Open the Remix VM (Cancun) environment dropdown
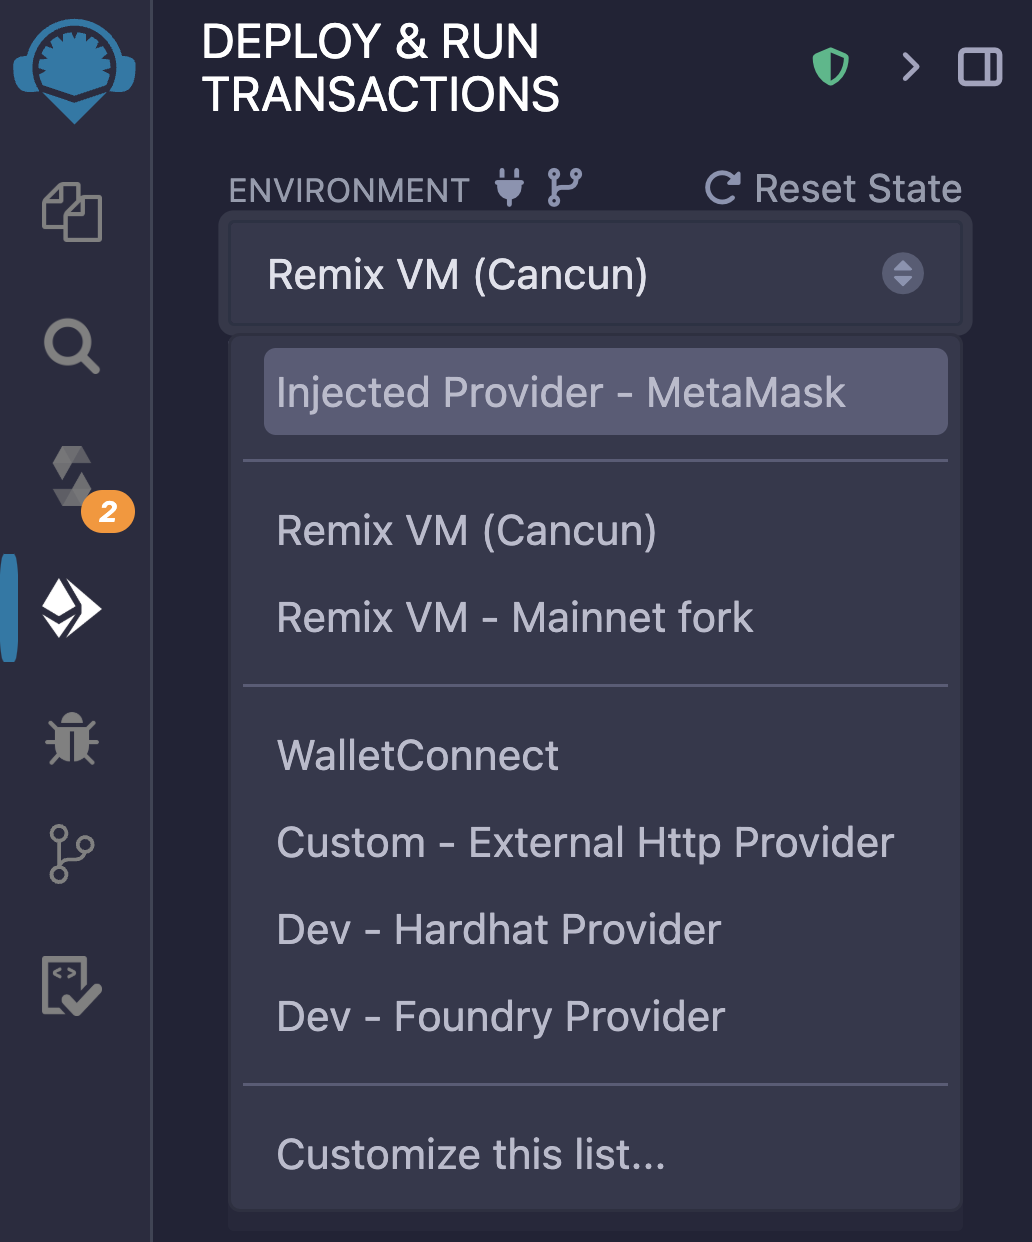 pos(595,274)
